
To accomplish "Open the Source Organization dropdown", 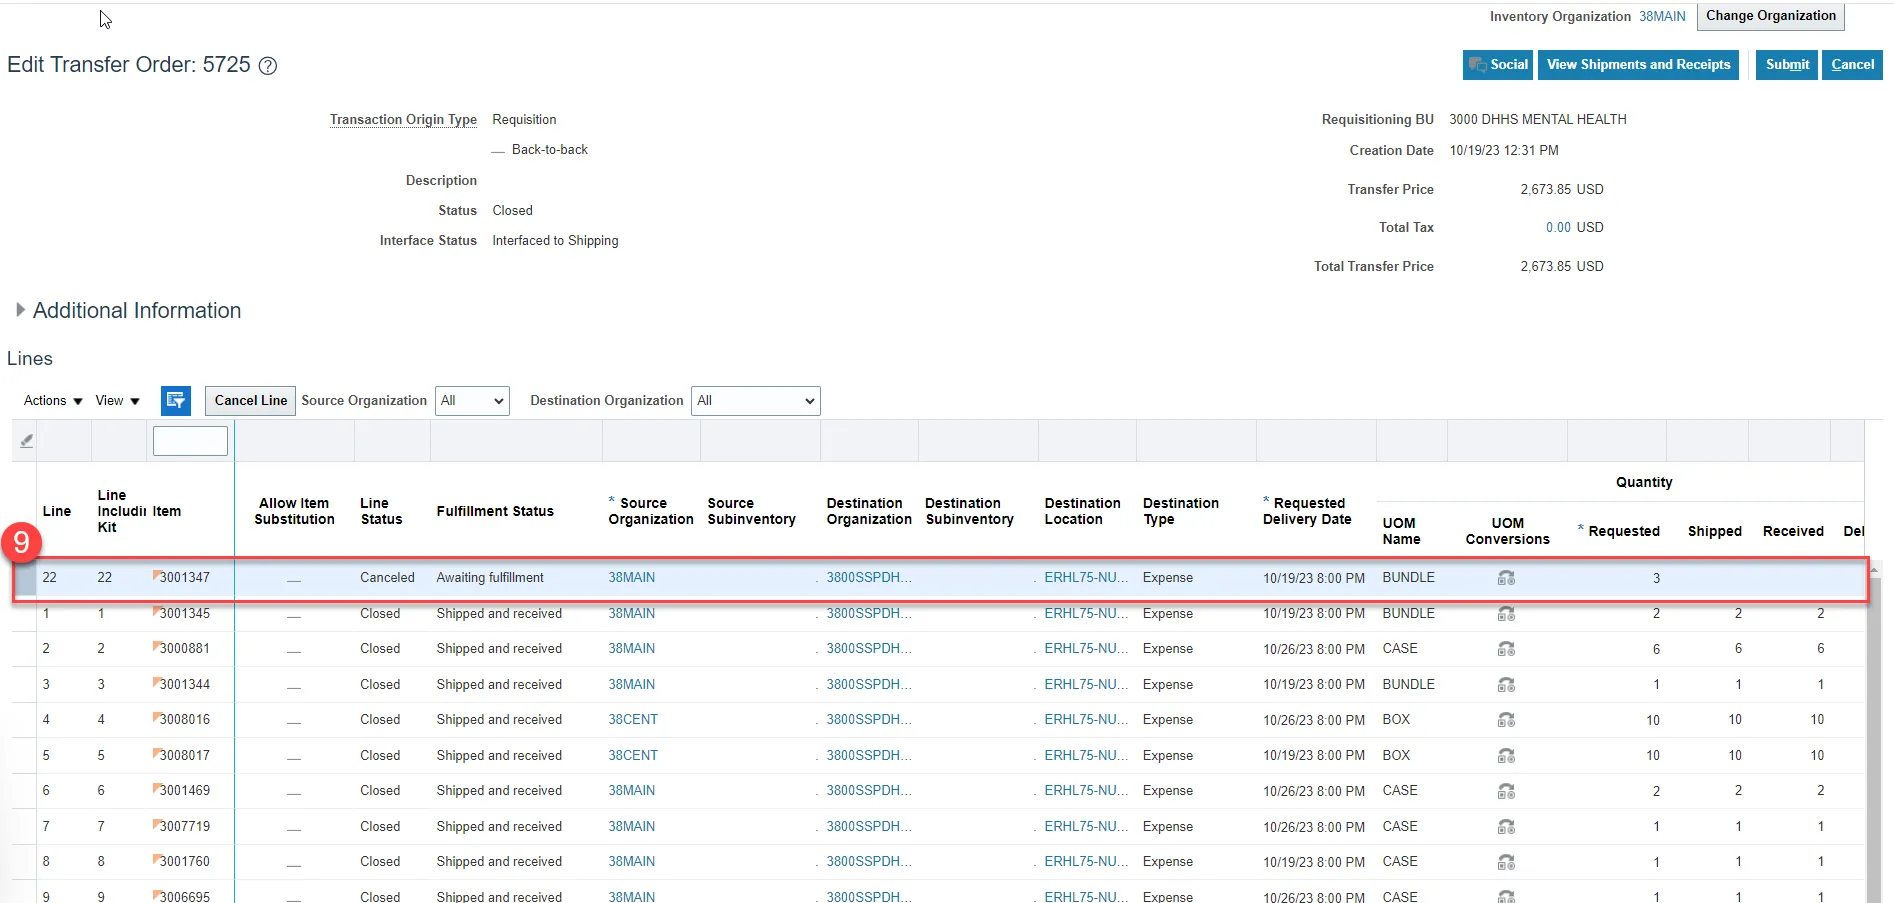I will point(472,401).
